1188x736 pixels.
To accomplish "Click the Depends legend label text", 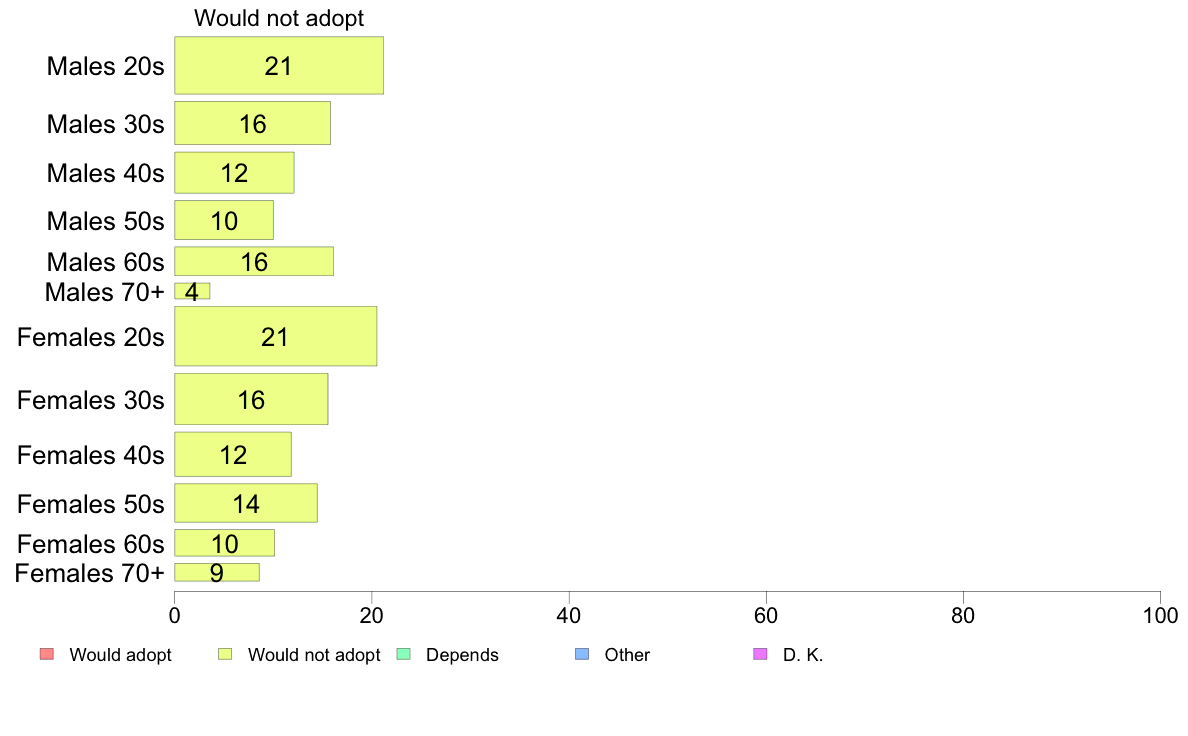I will (462, 655).
